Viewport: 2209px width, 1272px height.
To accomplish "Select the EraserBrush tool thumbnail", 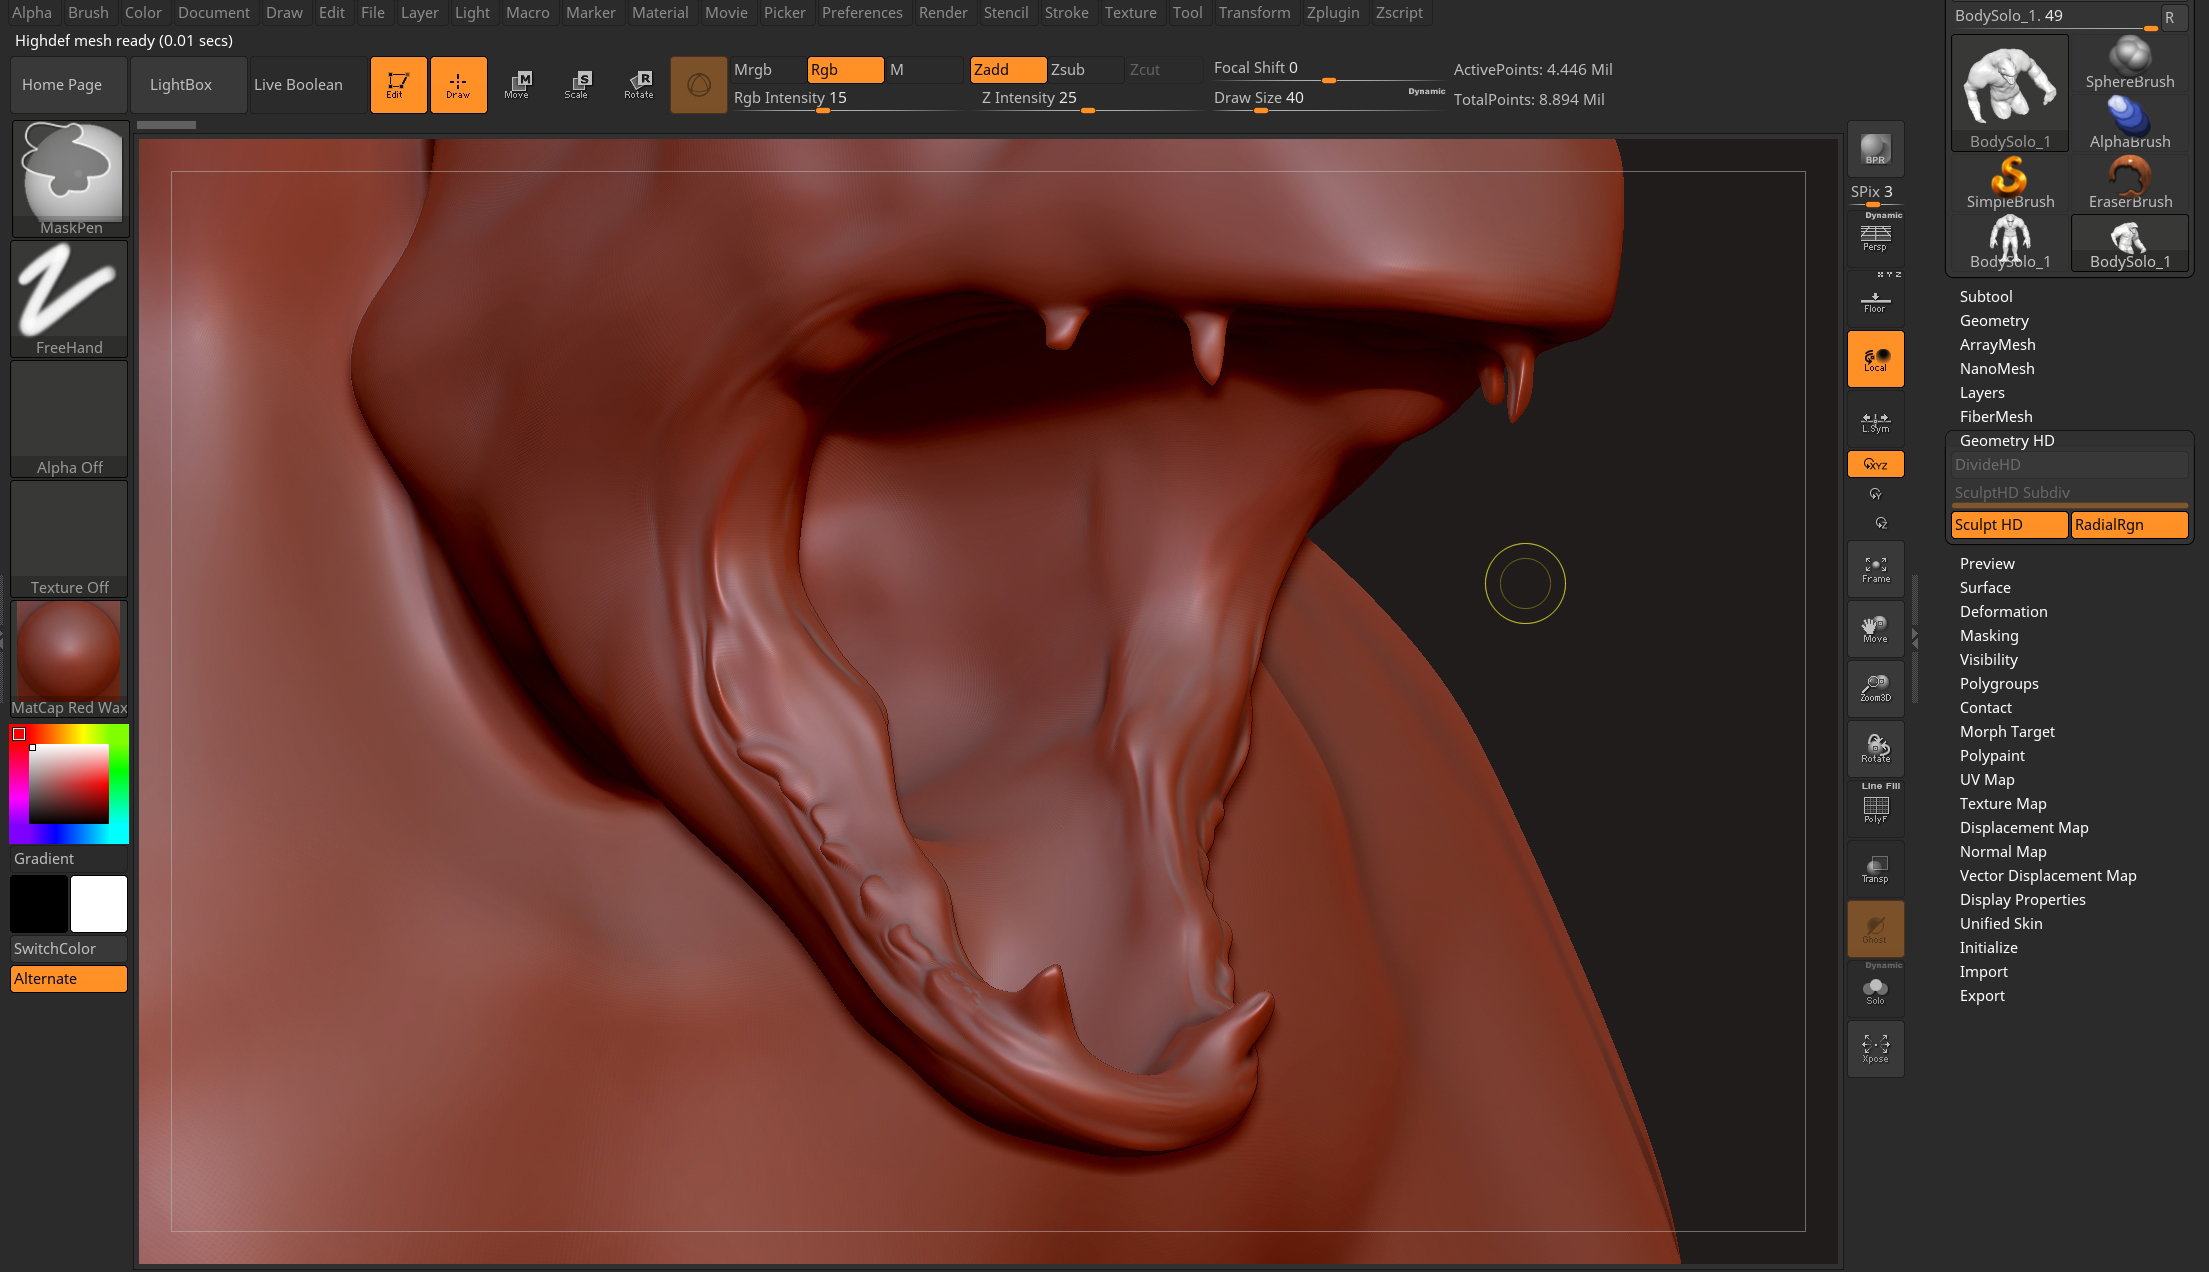I will [2130, 183].
